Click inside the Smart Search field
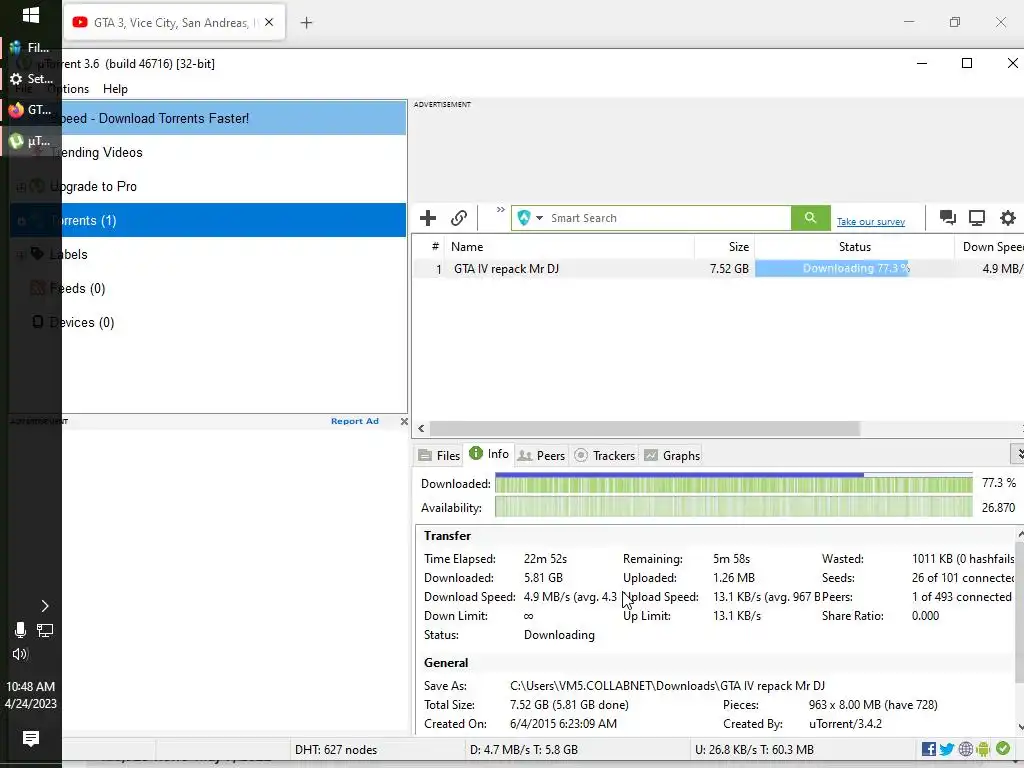Viewport: 1024px width, 768px height. click(669, 218)
